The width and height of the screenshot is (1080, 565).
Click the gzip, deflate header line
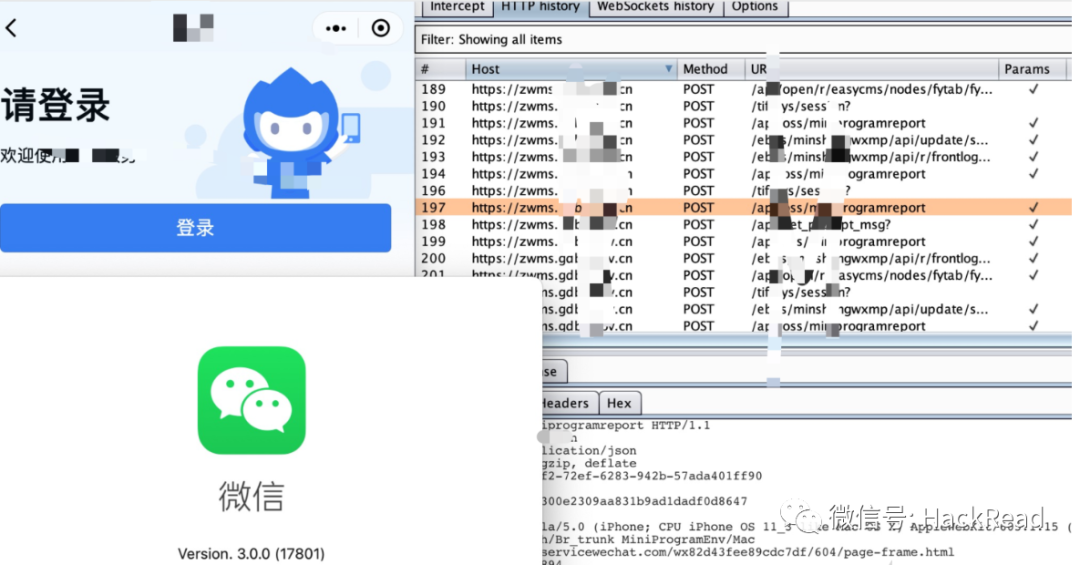590,463
